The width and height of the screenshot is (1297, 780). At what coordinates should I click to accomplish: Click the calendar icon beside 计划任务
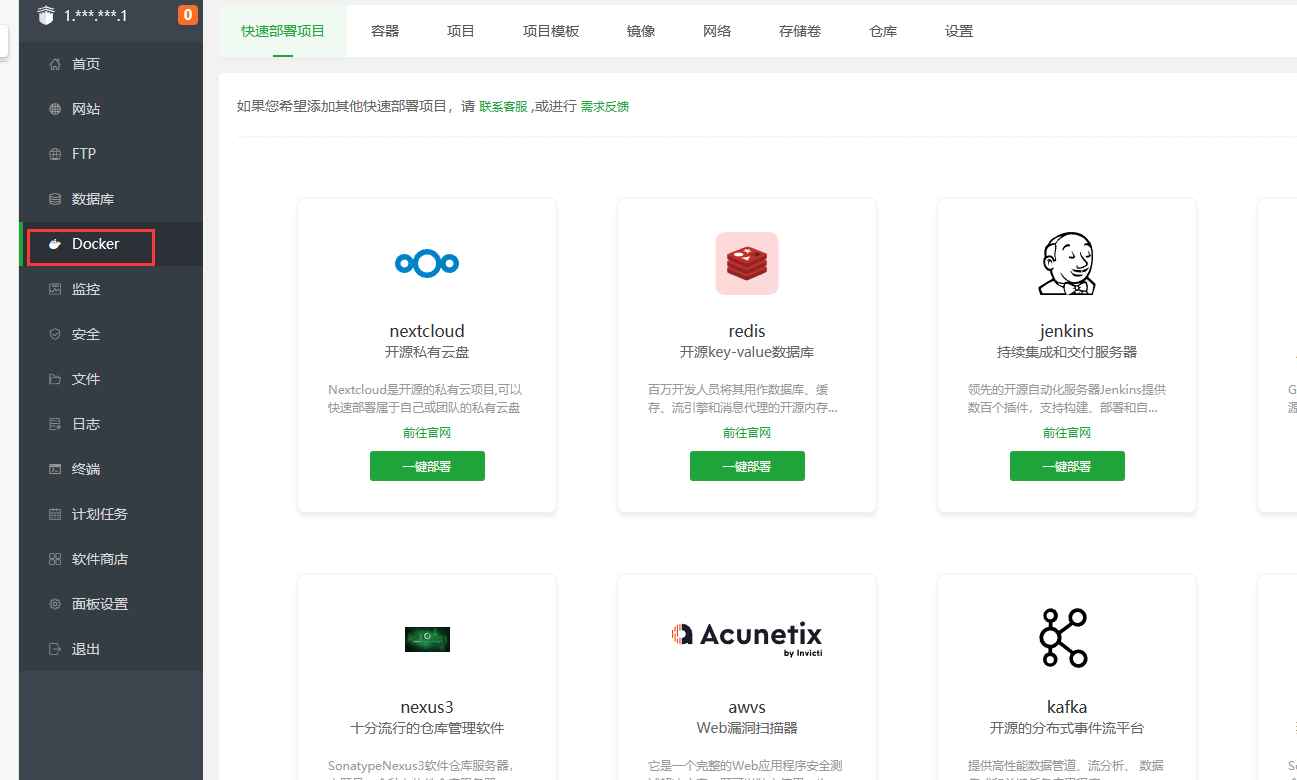point(55,514)
